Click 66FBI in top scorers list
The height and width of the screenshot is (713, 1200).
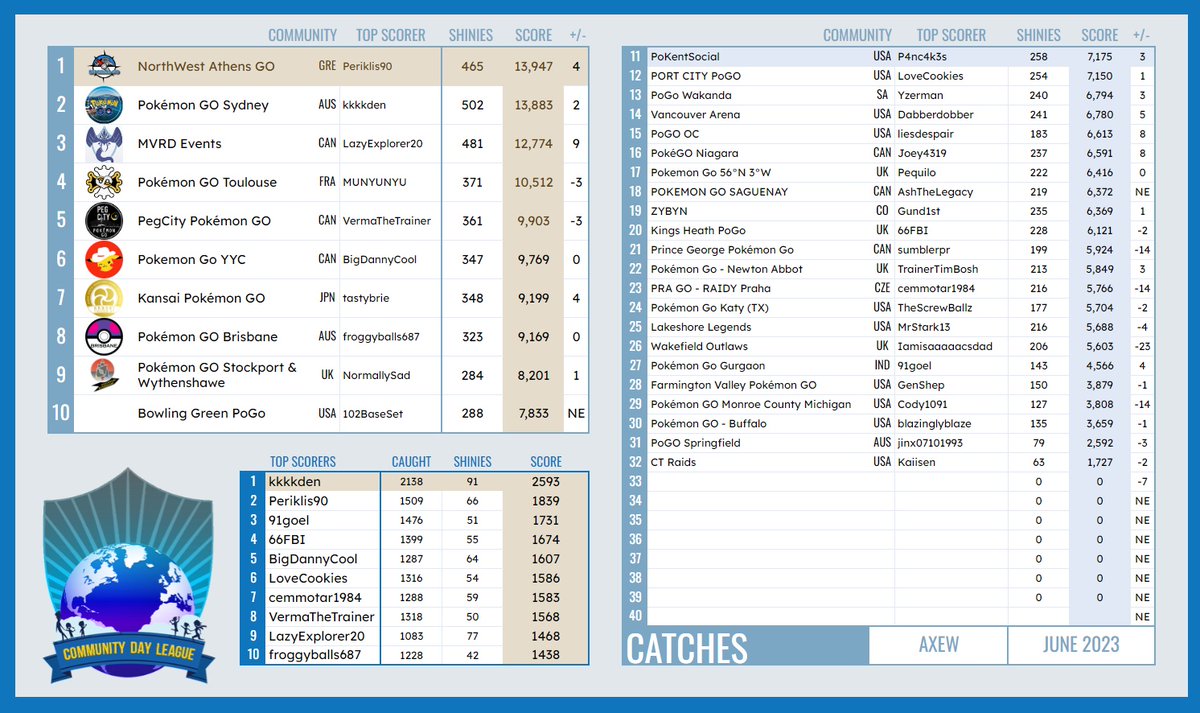[286, 540]
